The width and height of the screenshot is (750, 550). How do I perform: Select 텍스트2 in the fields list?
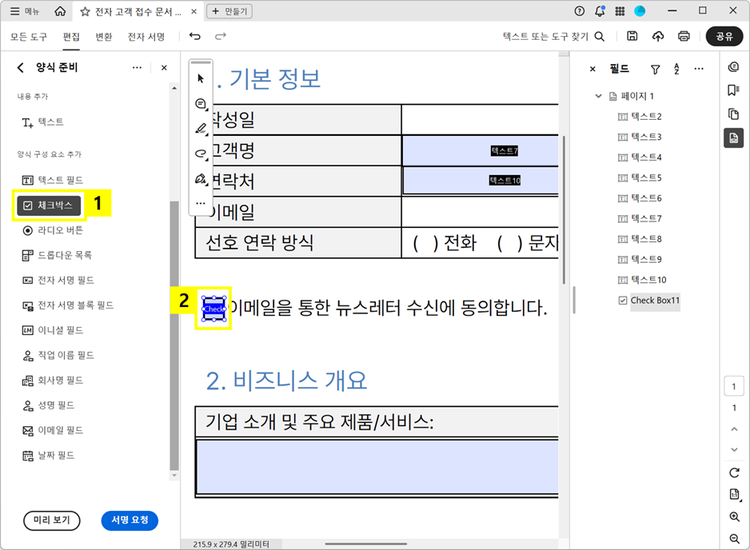coord(640,117)
